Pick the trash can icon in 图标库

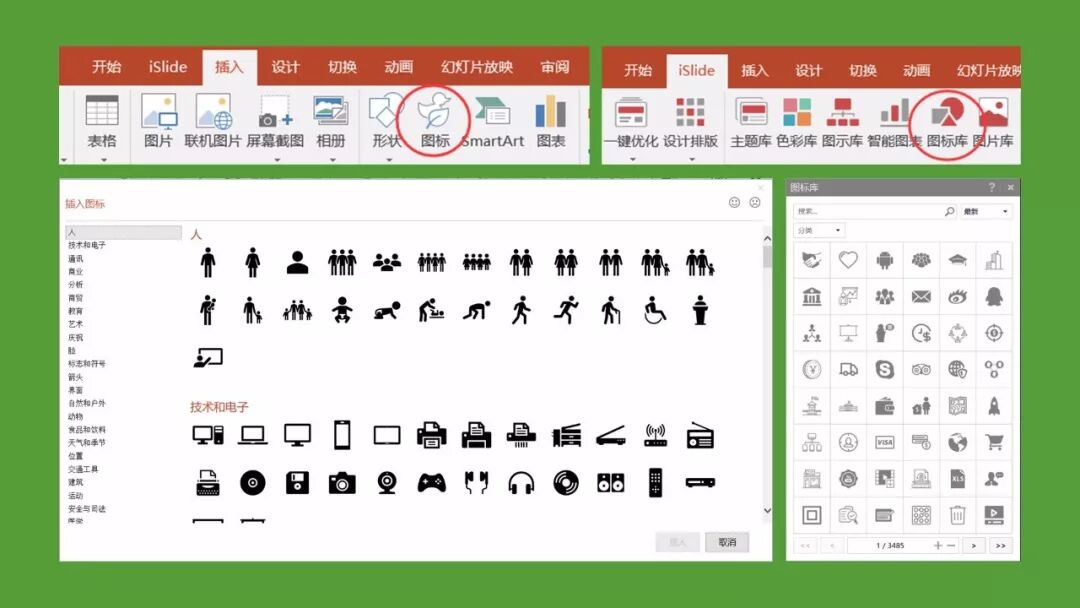957,514
